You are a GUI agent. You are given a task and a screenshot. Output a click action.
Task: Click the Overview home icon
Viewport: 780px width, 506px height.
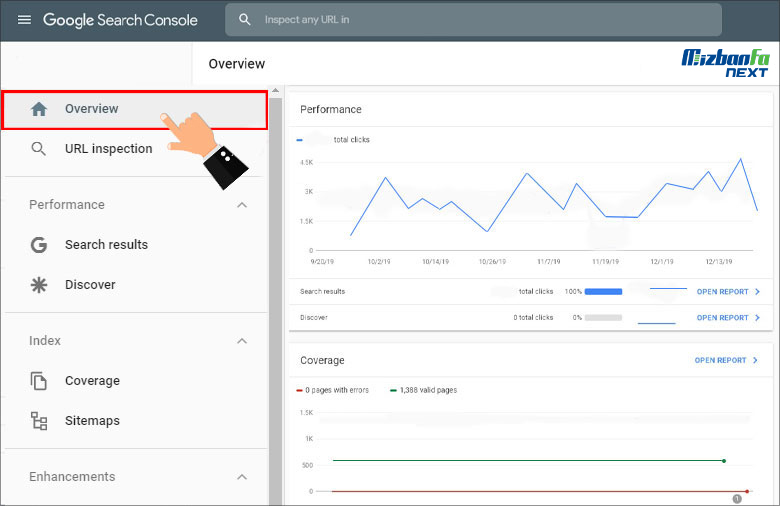coord(39,109)
